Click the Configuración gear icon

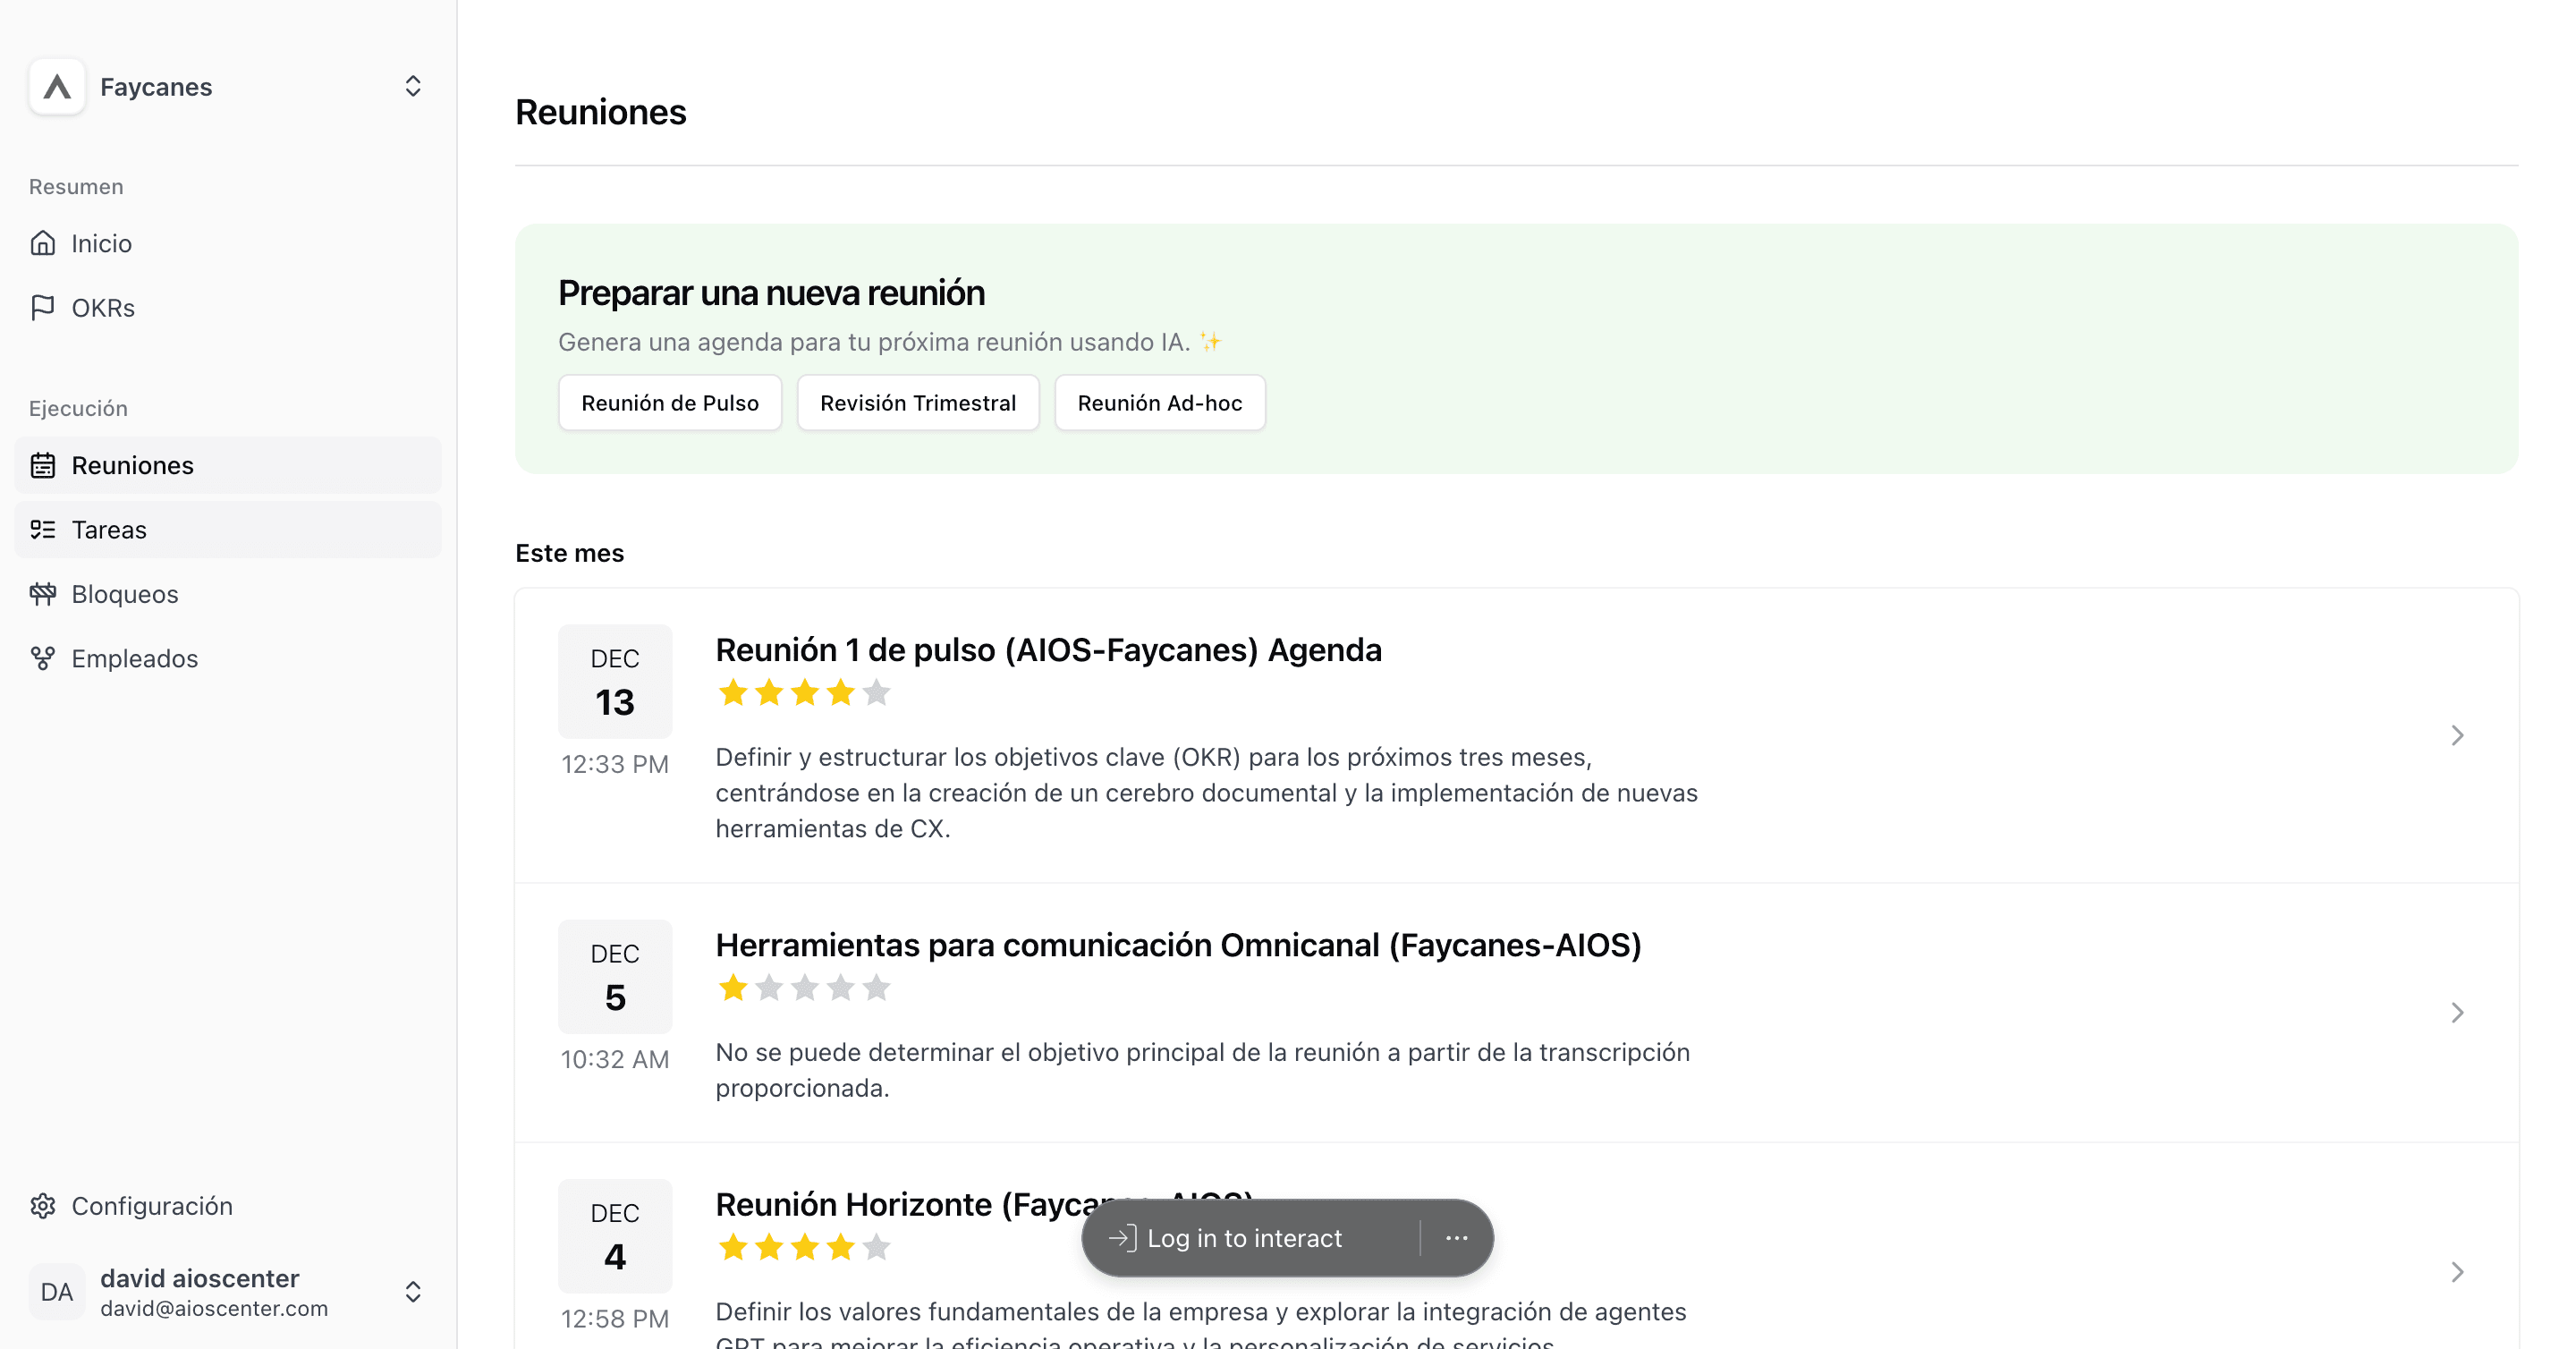[43, 1206]
